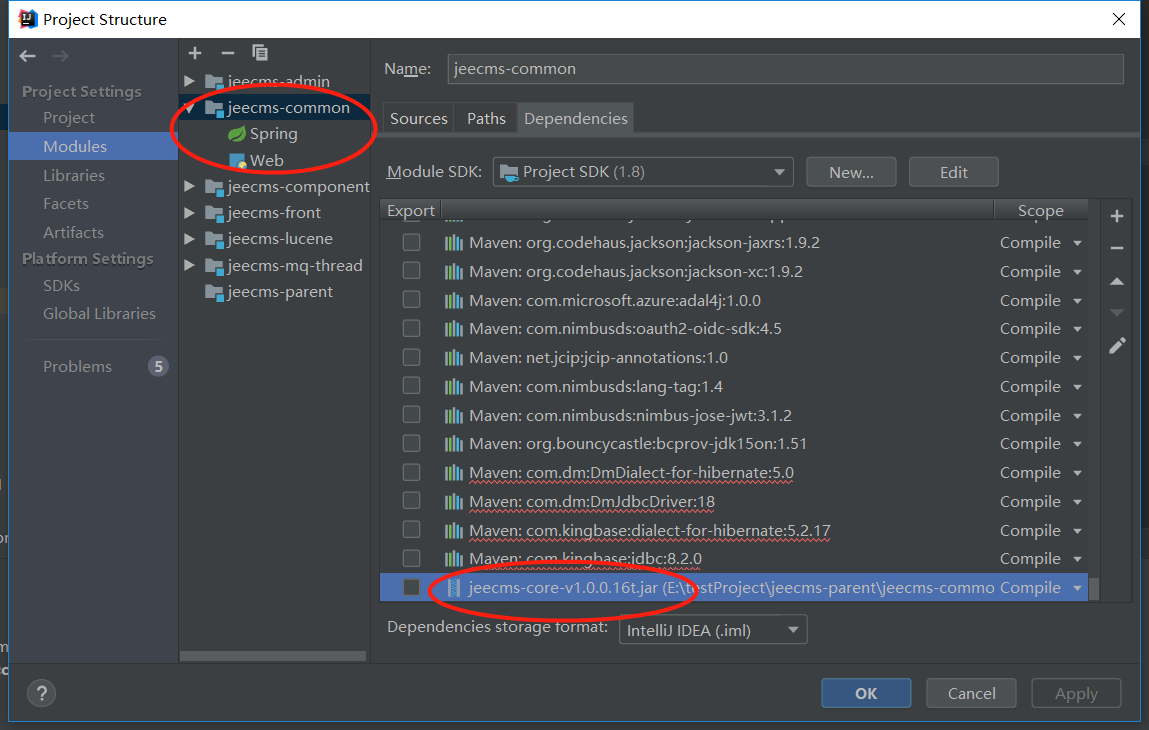Open help with the question mark icon
The width and height of the screenshot is (1149, 730).
[x=42, y=693]
